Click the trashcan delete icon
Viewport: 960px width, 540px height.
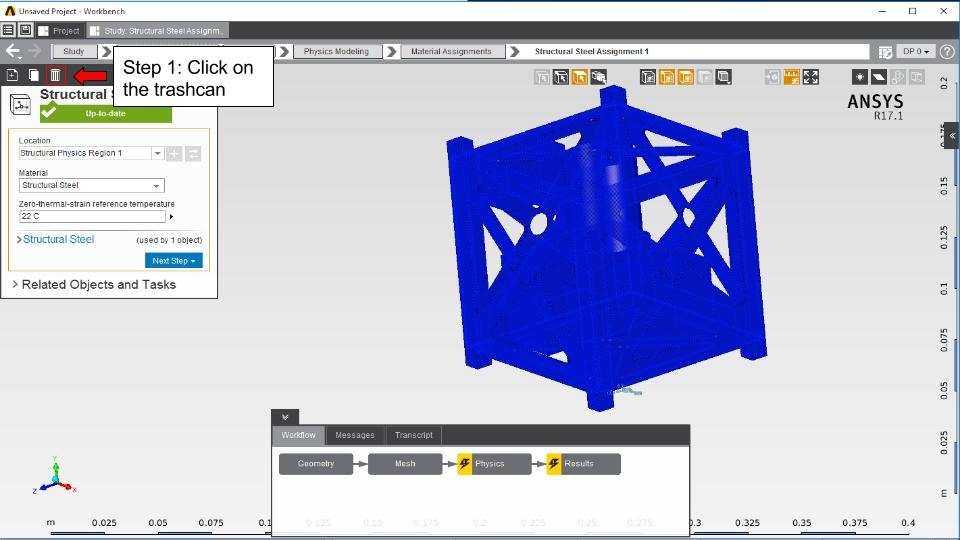tap(55, 75)
